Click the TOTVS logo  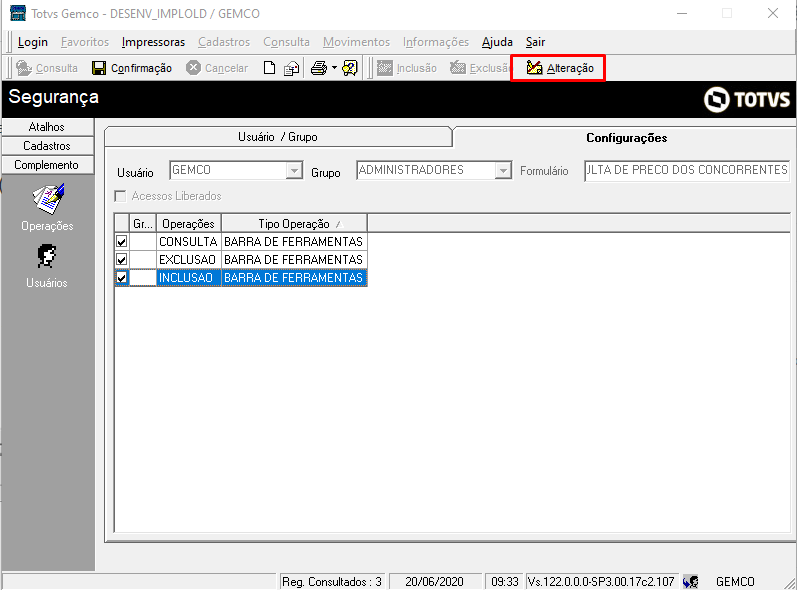pos(747,100)
